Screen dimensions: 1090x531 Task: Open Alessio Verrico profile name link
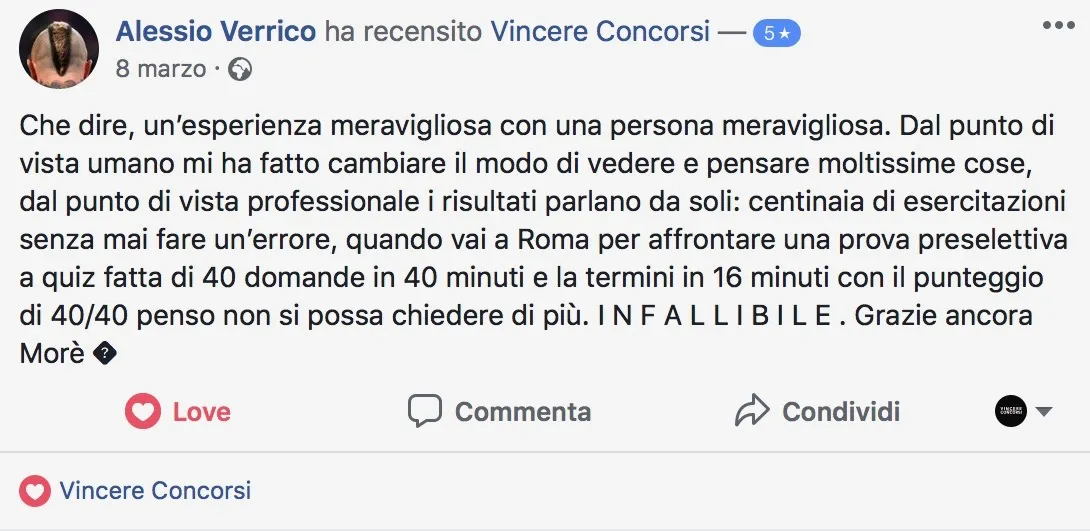pos(216,31)
